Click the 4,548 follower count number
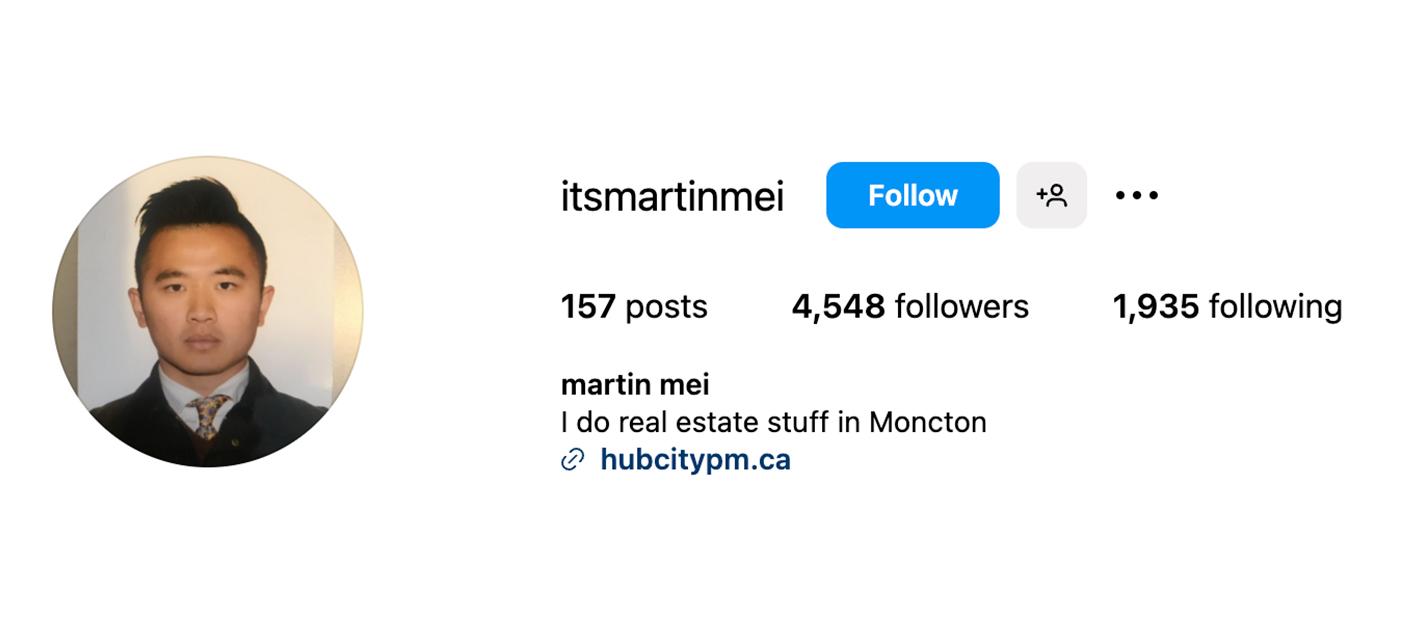This screenshot has height=634, width=1402. pos(838,306)
